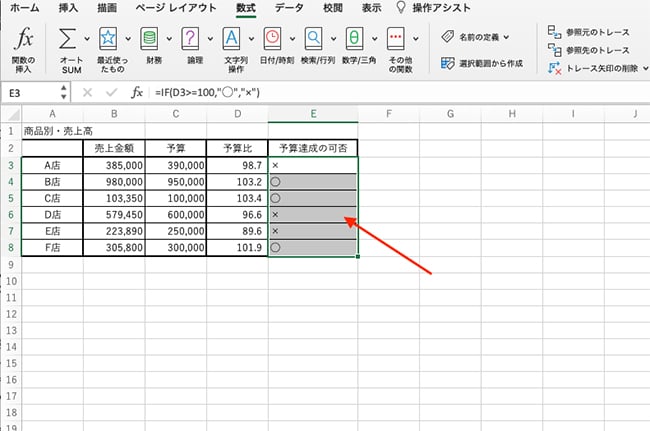The width and height of the screenshot is (650, 431).
Task: Click Create from Selection (選択範囲から作成) icon
Action: coord(448,63)
